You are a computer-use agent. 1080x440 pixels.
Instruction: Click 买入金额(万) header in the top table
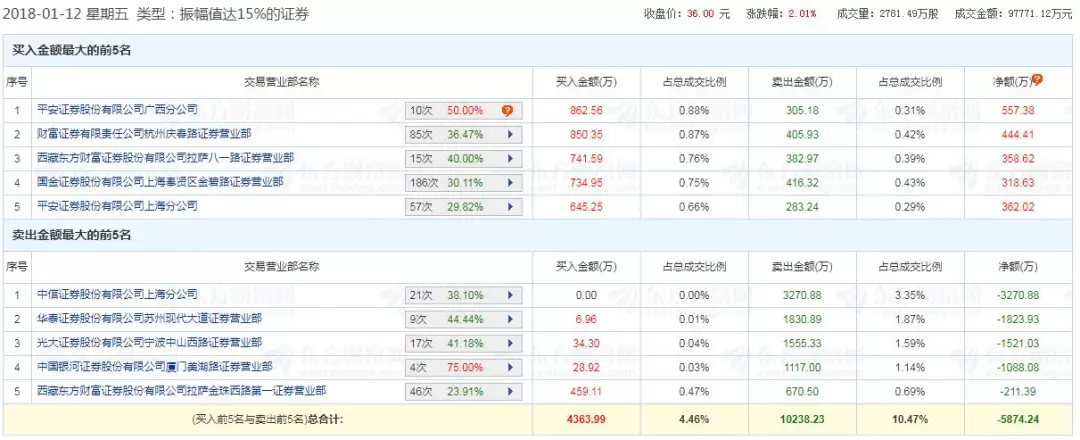(586, 82)
